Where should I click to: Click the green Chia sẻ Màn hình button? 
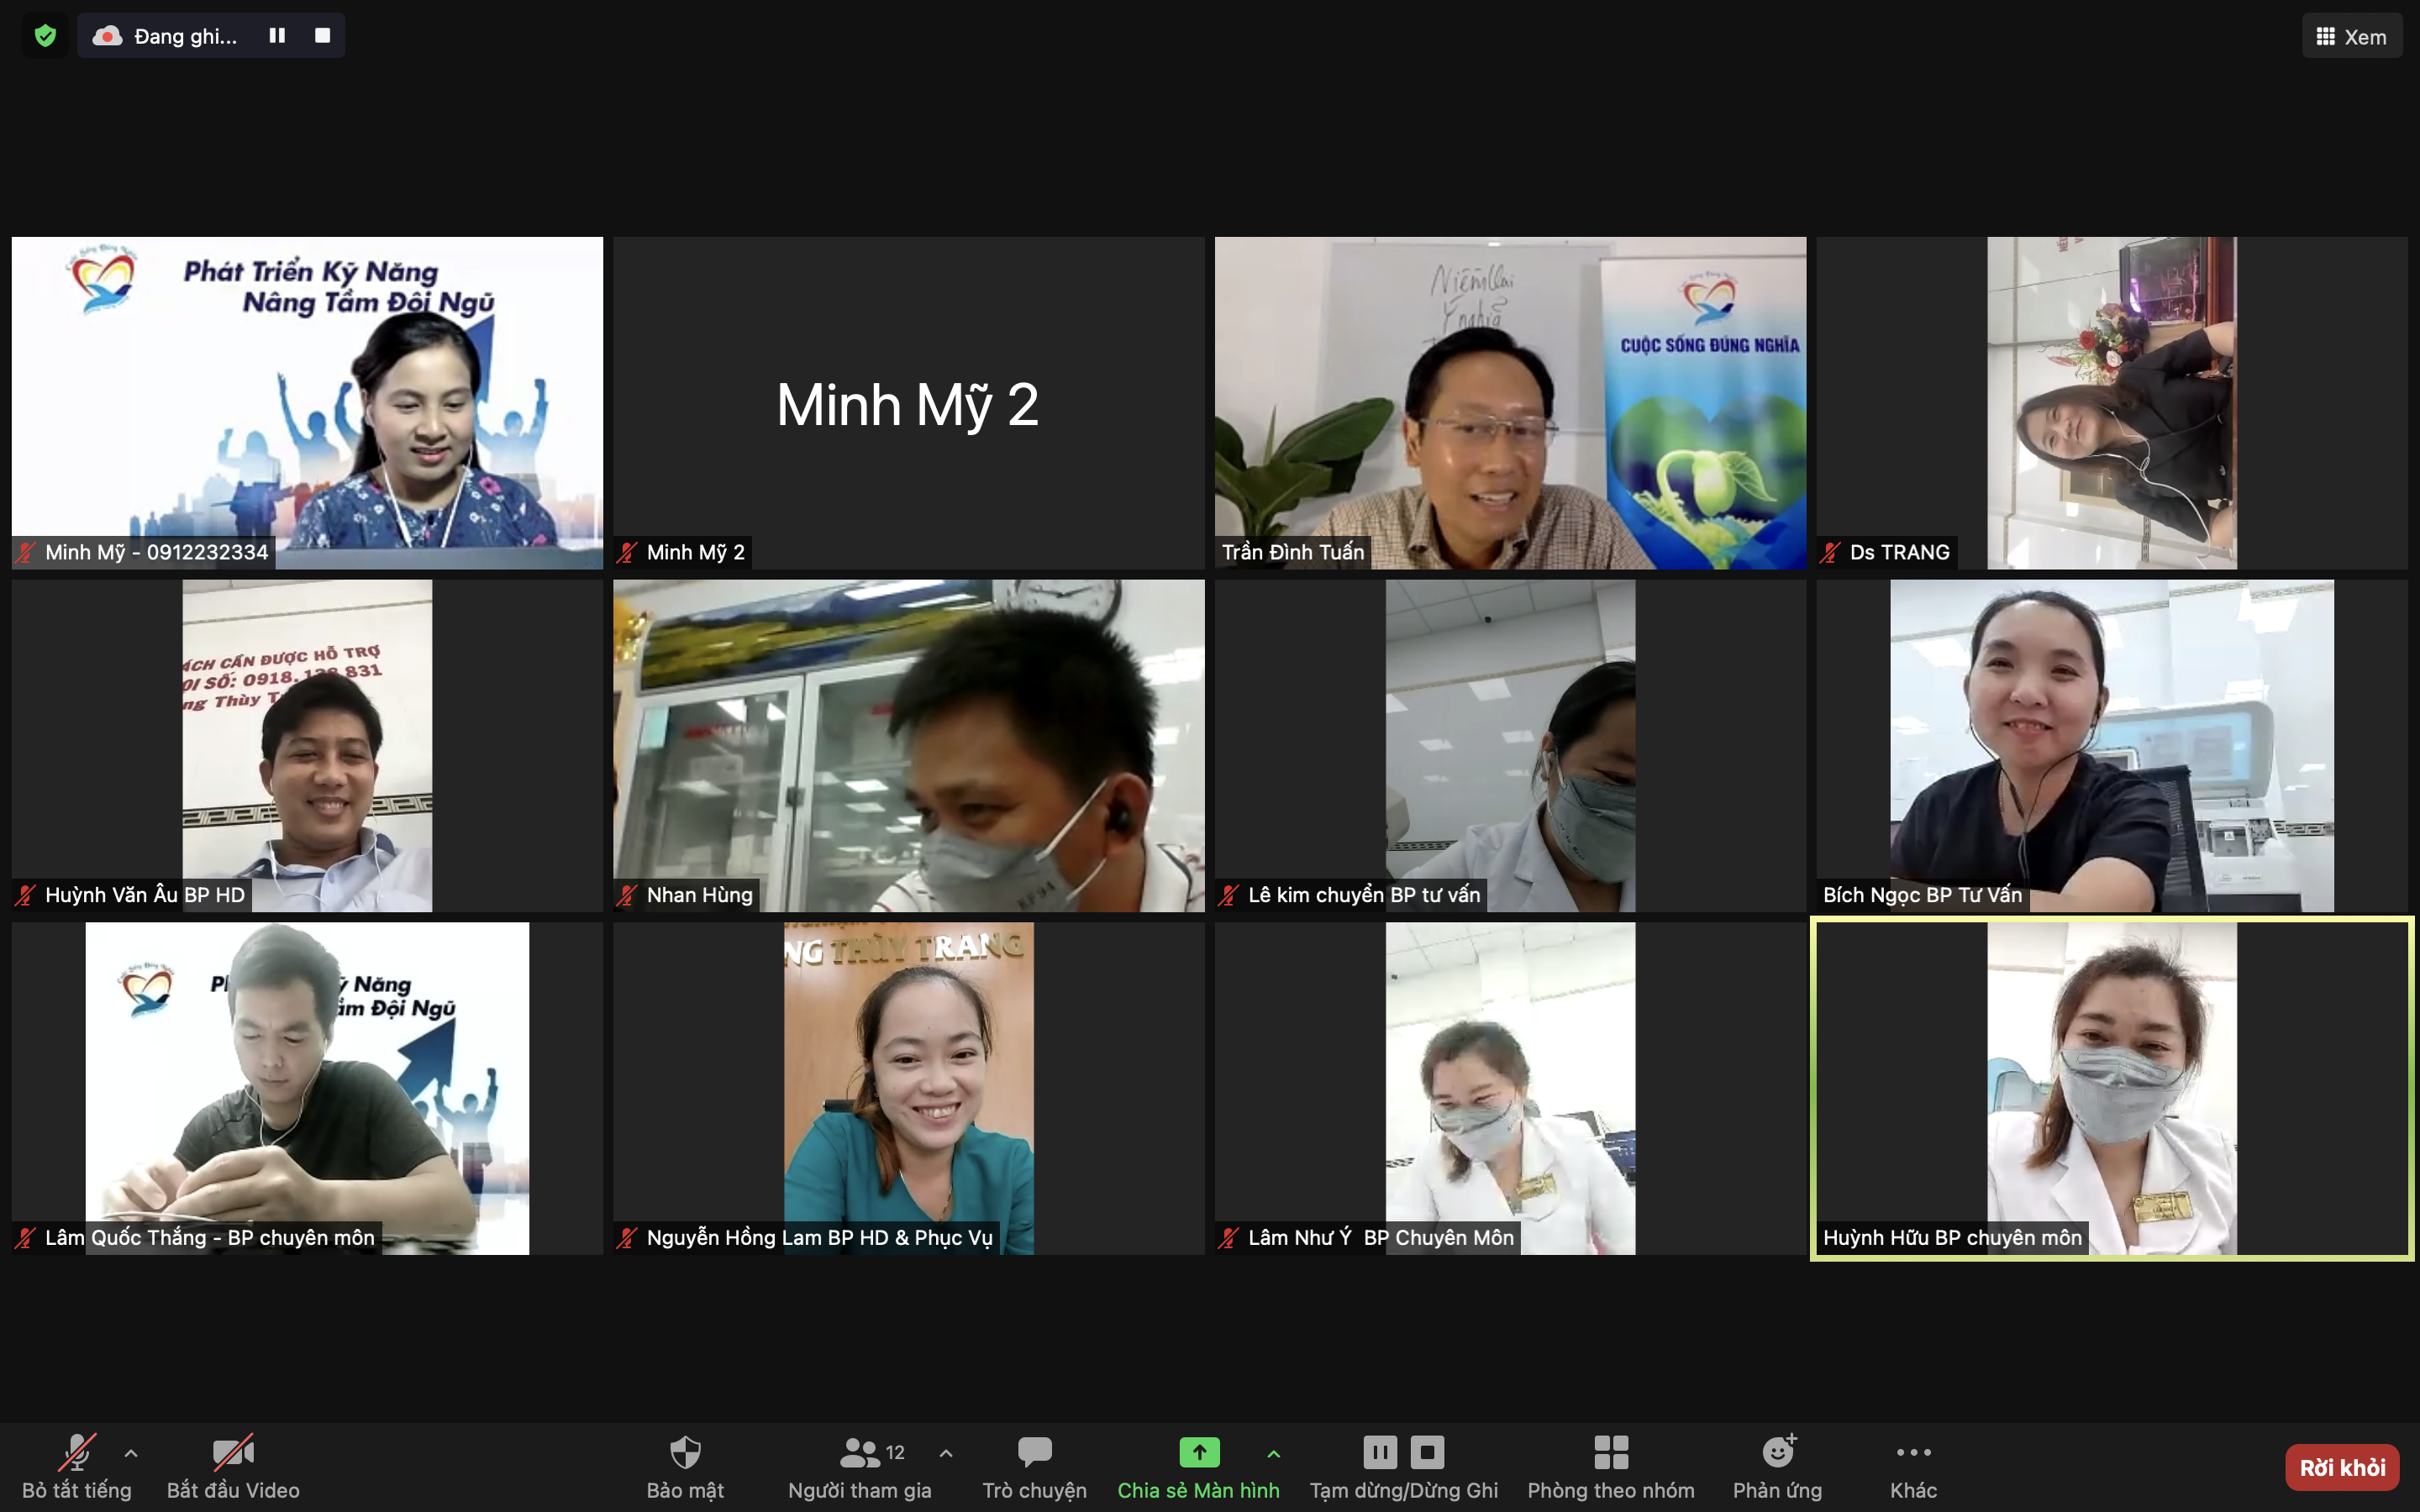coord(1198,1453)
